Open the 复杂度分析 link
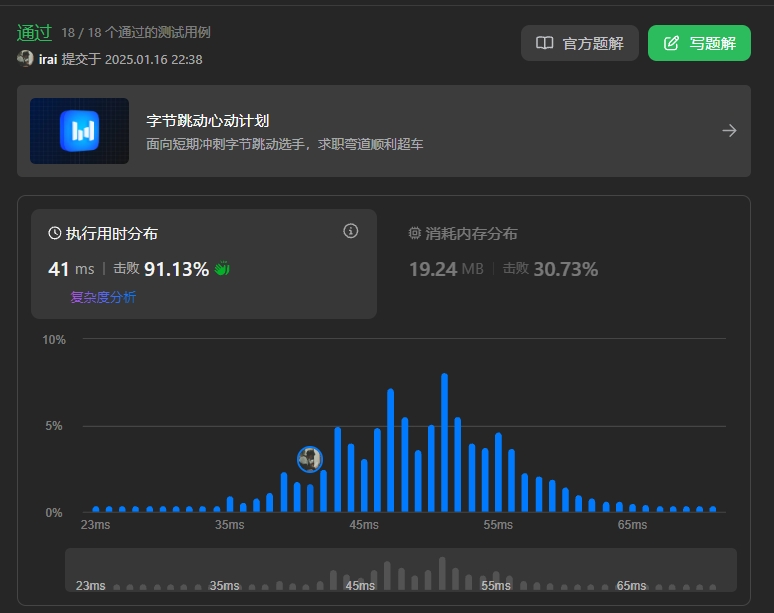Image resolution: width=774 pixels, height=613 pixels. point(103,297)
